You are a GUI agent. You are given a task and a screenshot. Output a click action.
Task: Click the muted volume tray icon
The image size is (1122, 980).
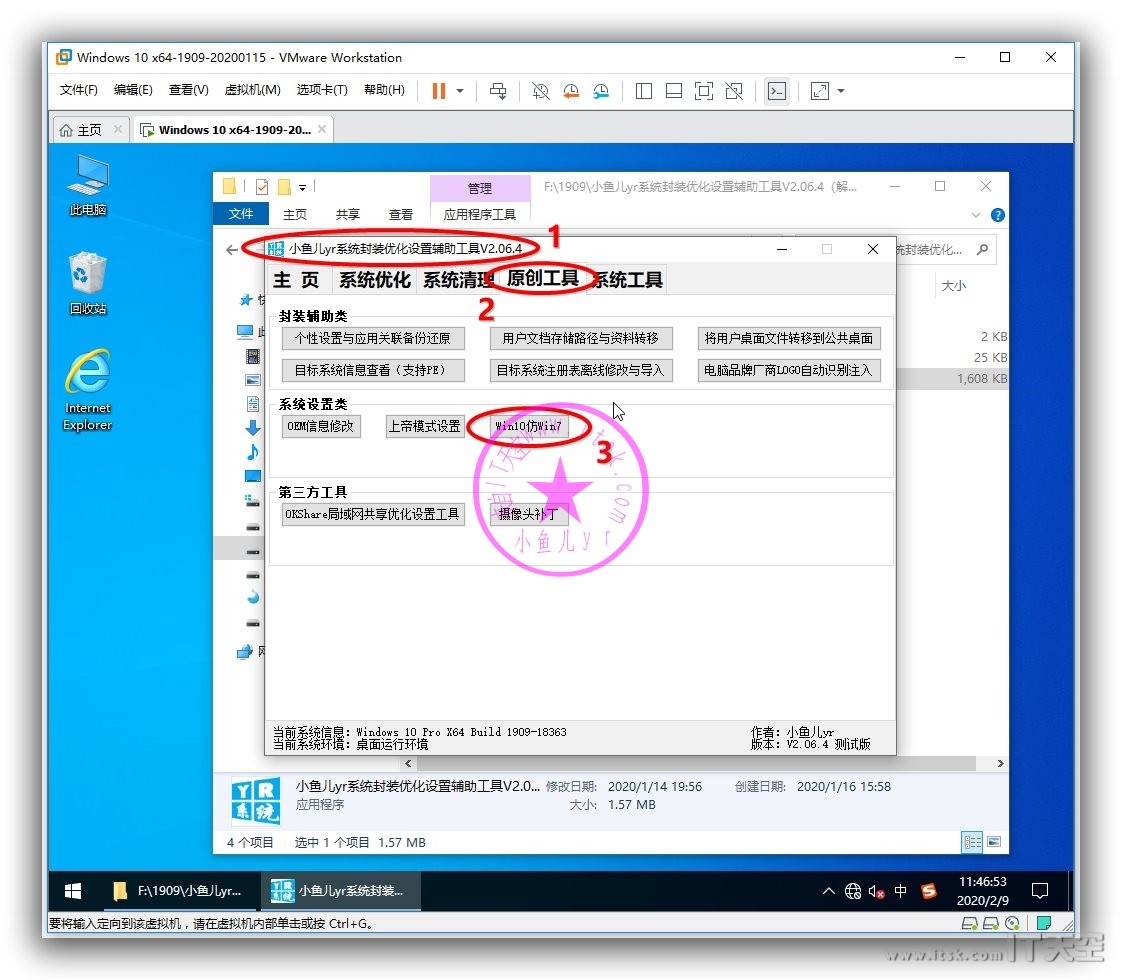click(x=877, y=891)
